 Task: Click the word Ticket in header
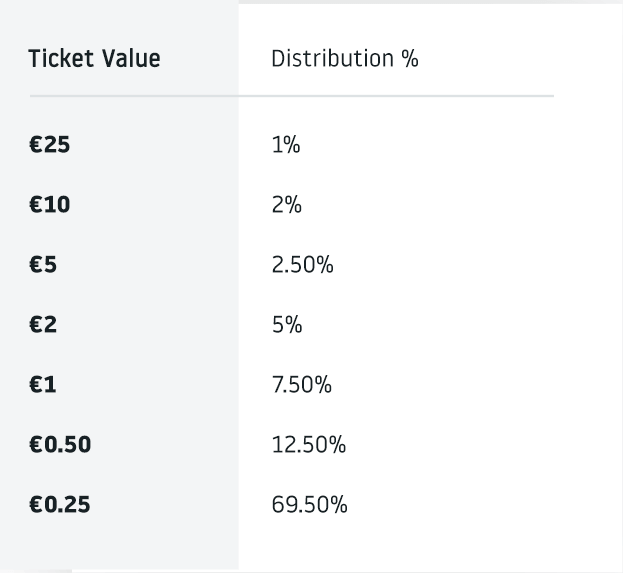61,59
